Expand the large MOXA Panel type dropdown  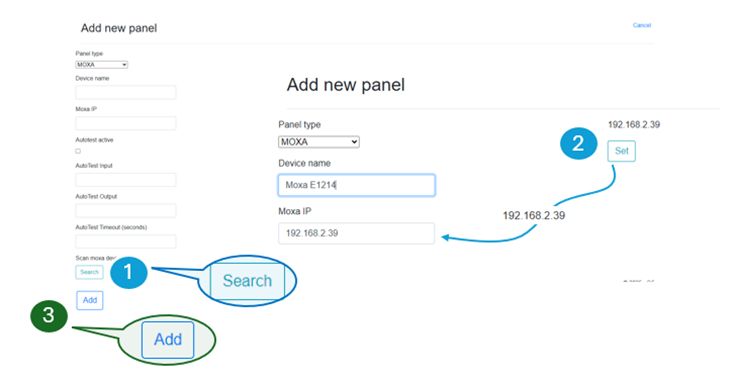click(x=319, y=142)
